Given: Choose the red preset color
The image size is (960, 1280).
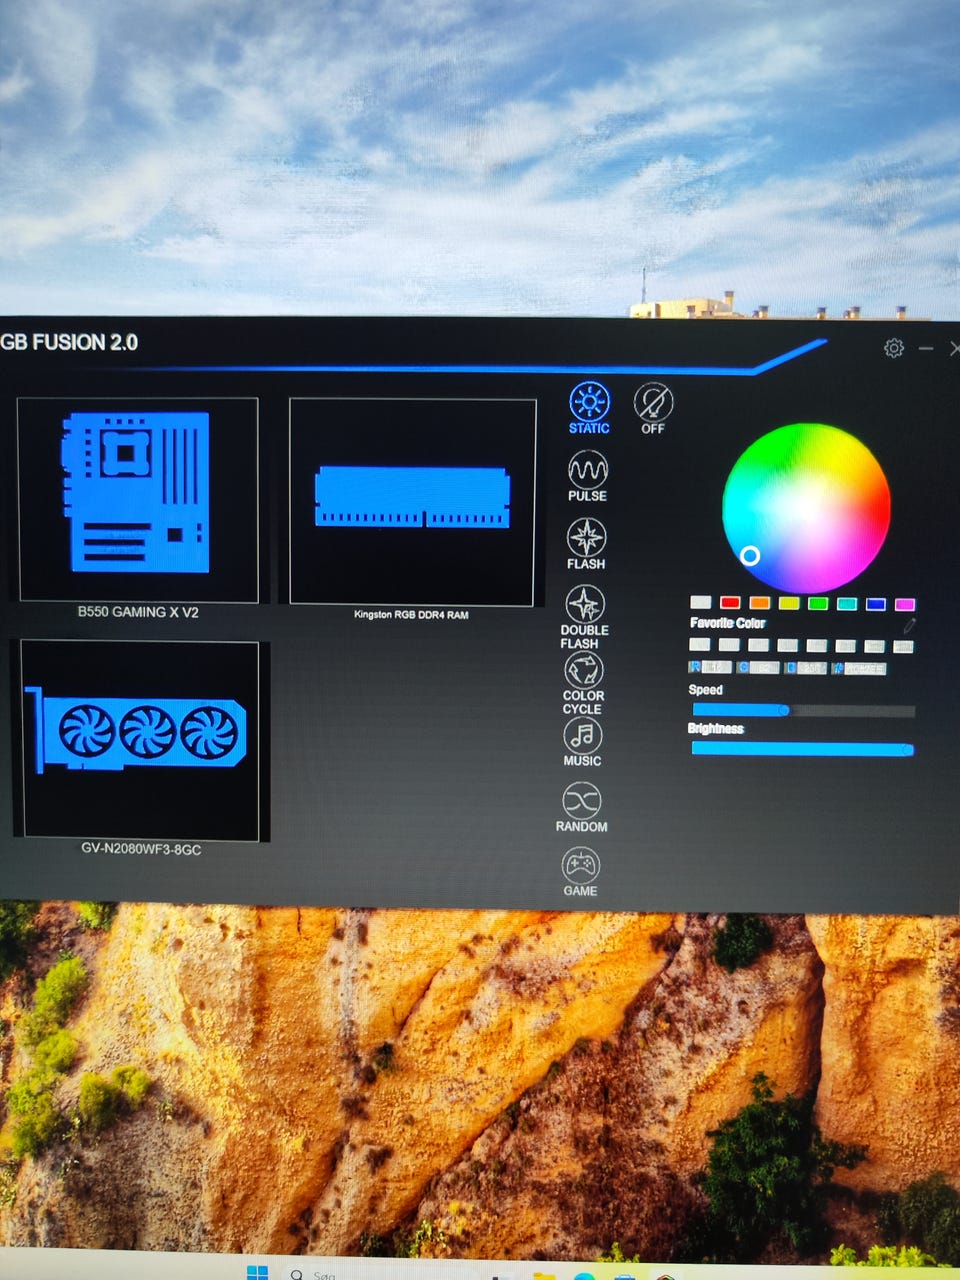Looking at the screenshot, I should (730, 602).
